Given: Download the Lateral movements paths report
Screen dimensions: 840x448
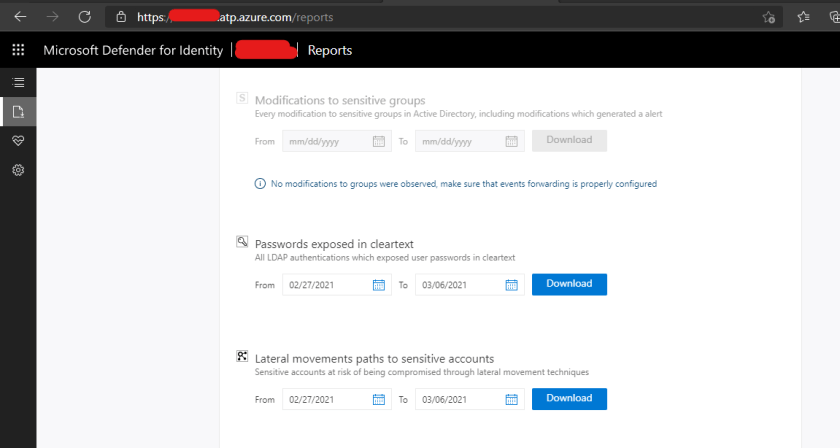Looking at the screenshot, I should (569, 398).
